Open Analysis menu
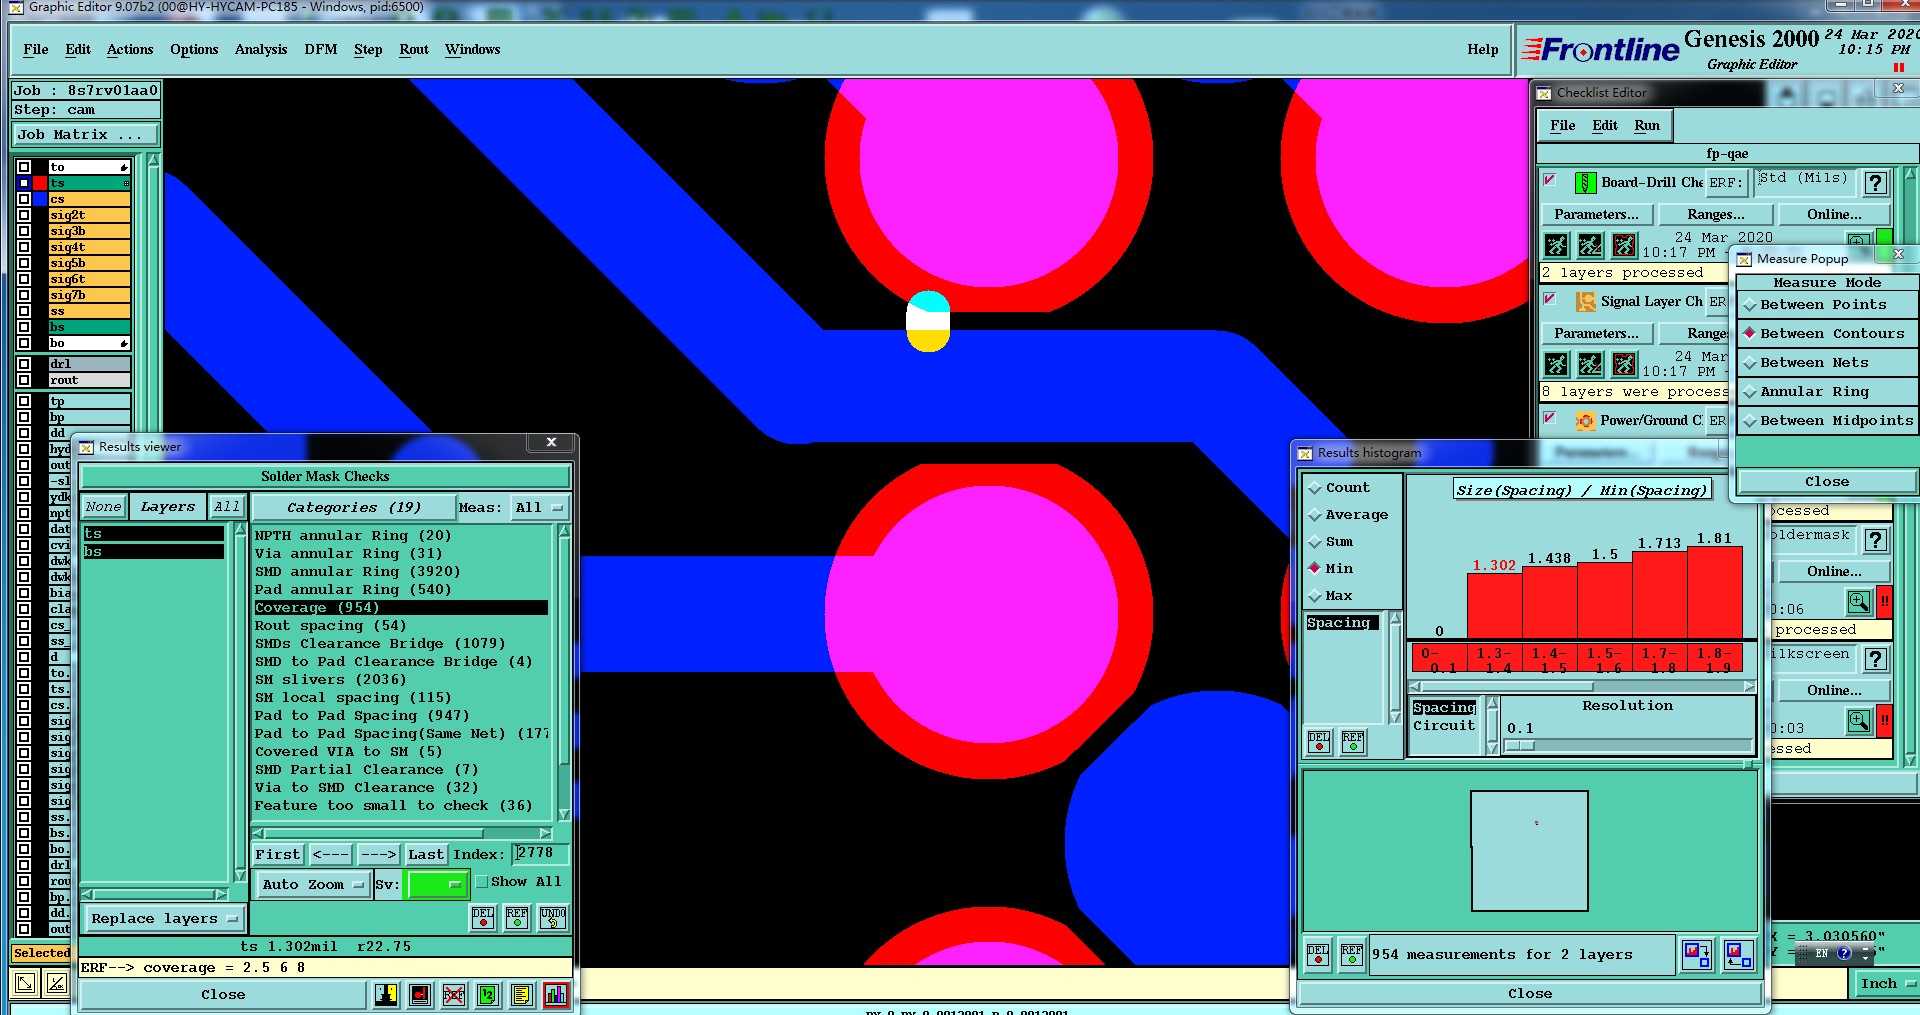 click(261, 49)
